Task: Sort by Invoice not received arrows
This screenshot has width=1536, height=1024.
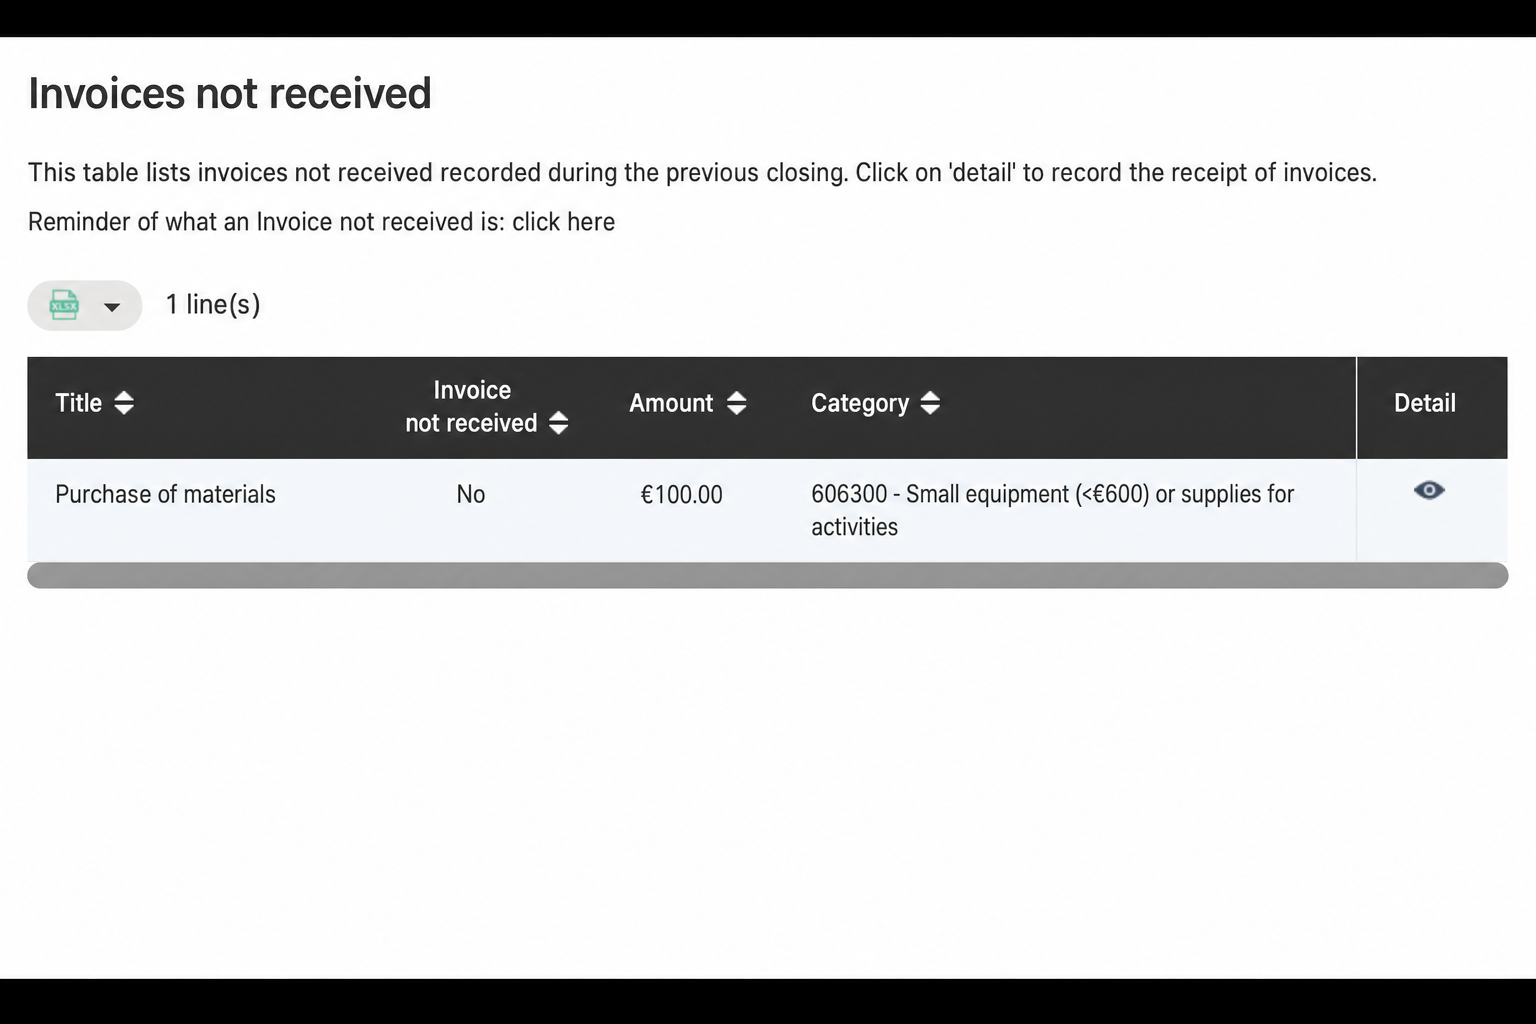Action: 559,423
